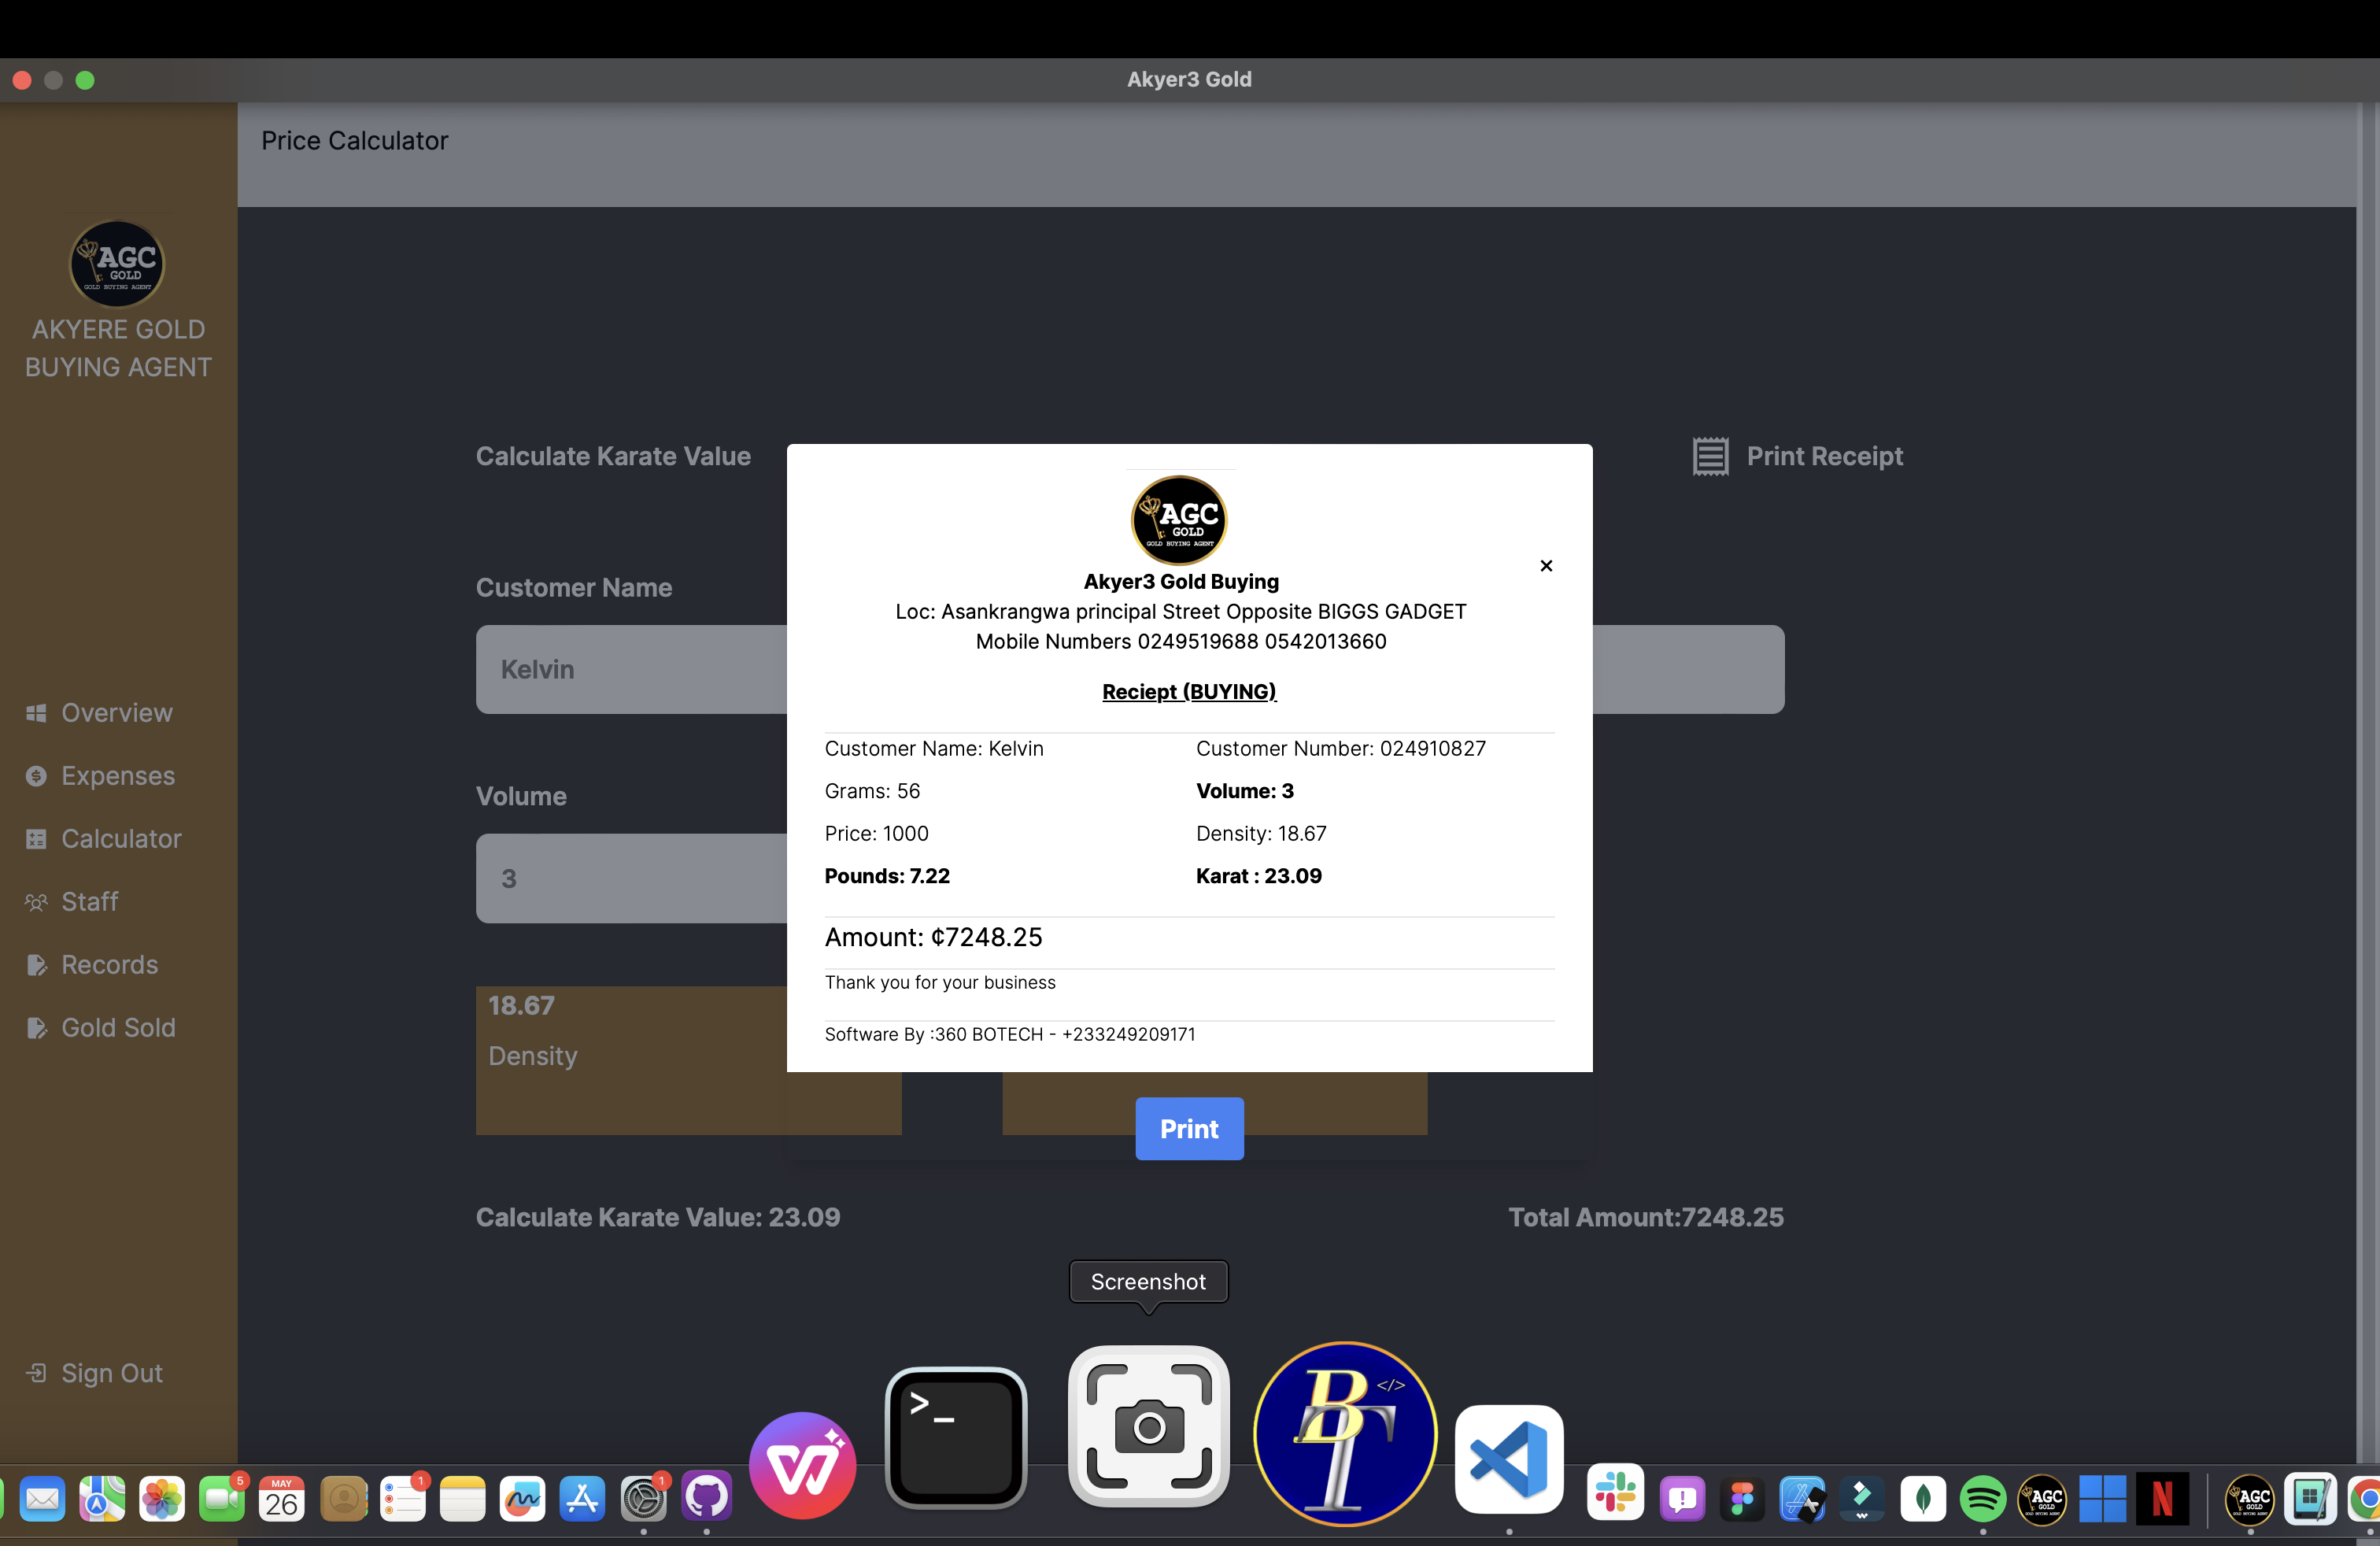Open the Expenses menu item

(x=117, y=776)
